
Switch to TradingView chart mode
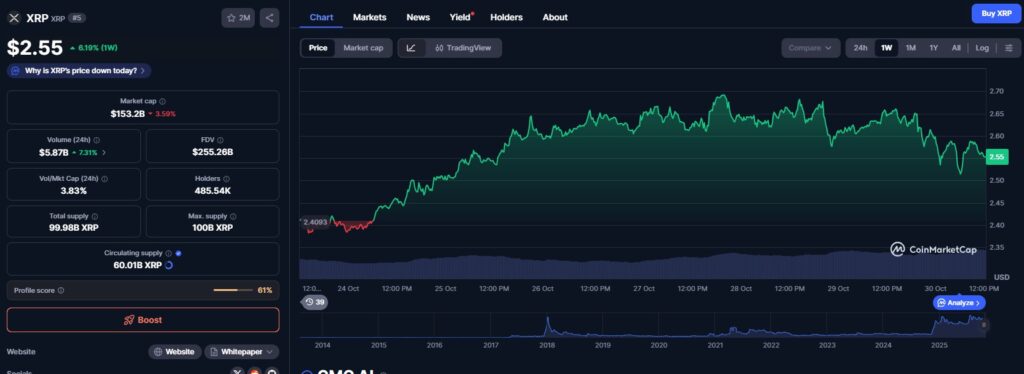click(x=463, y=48)
